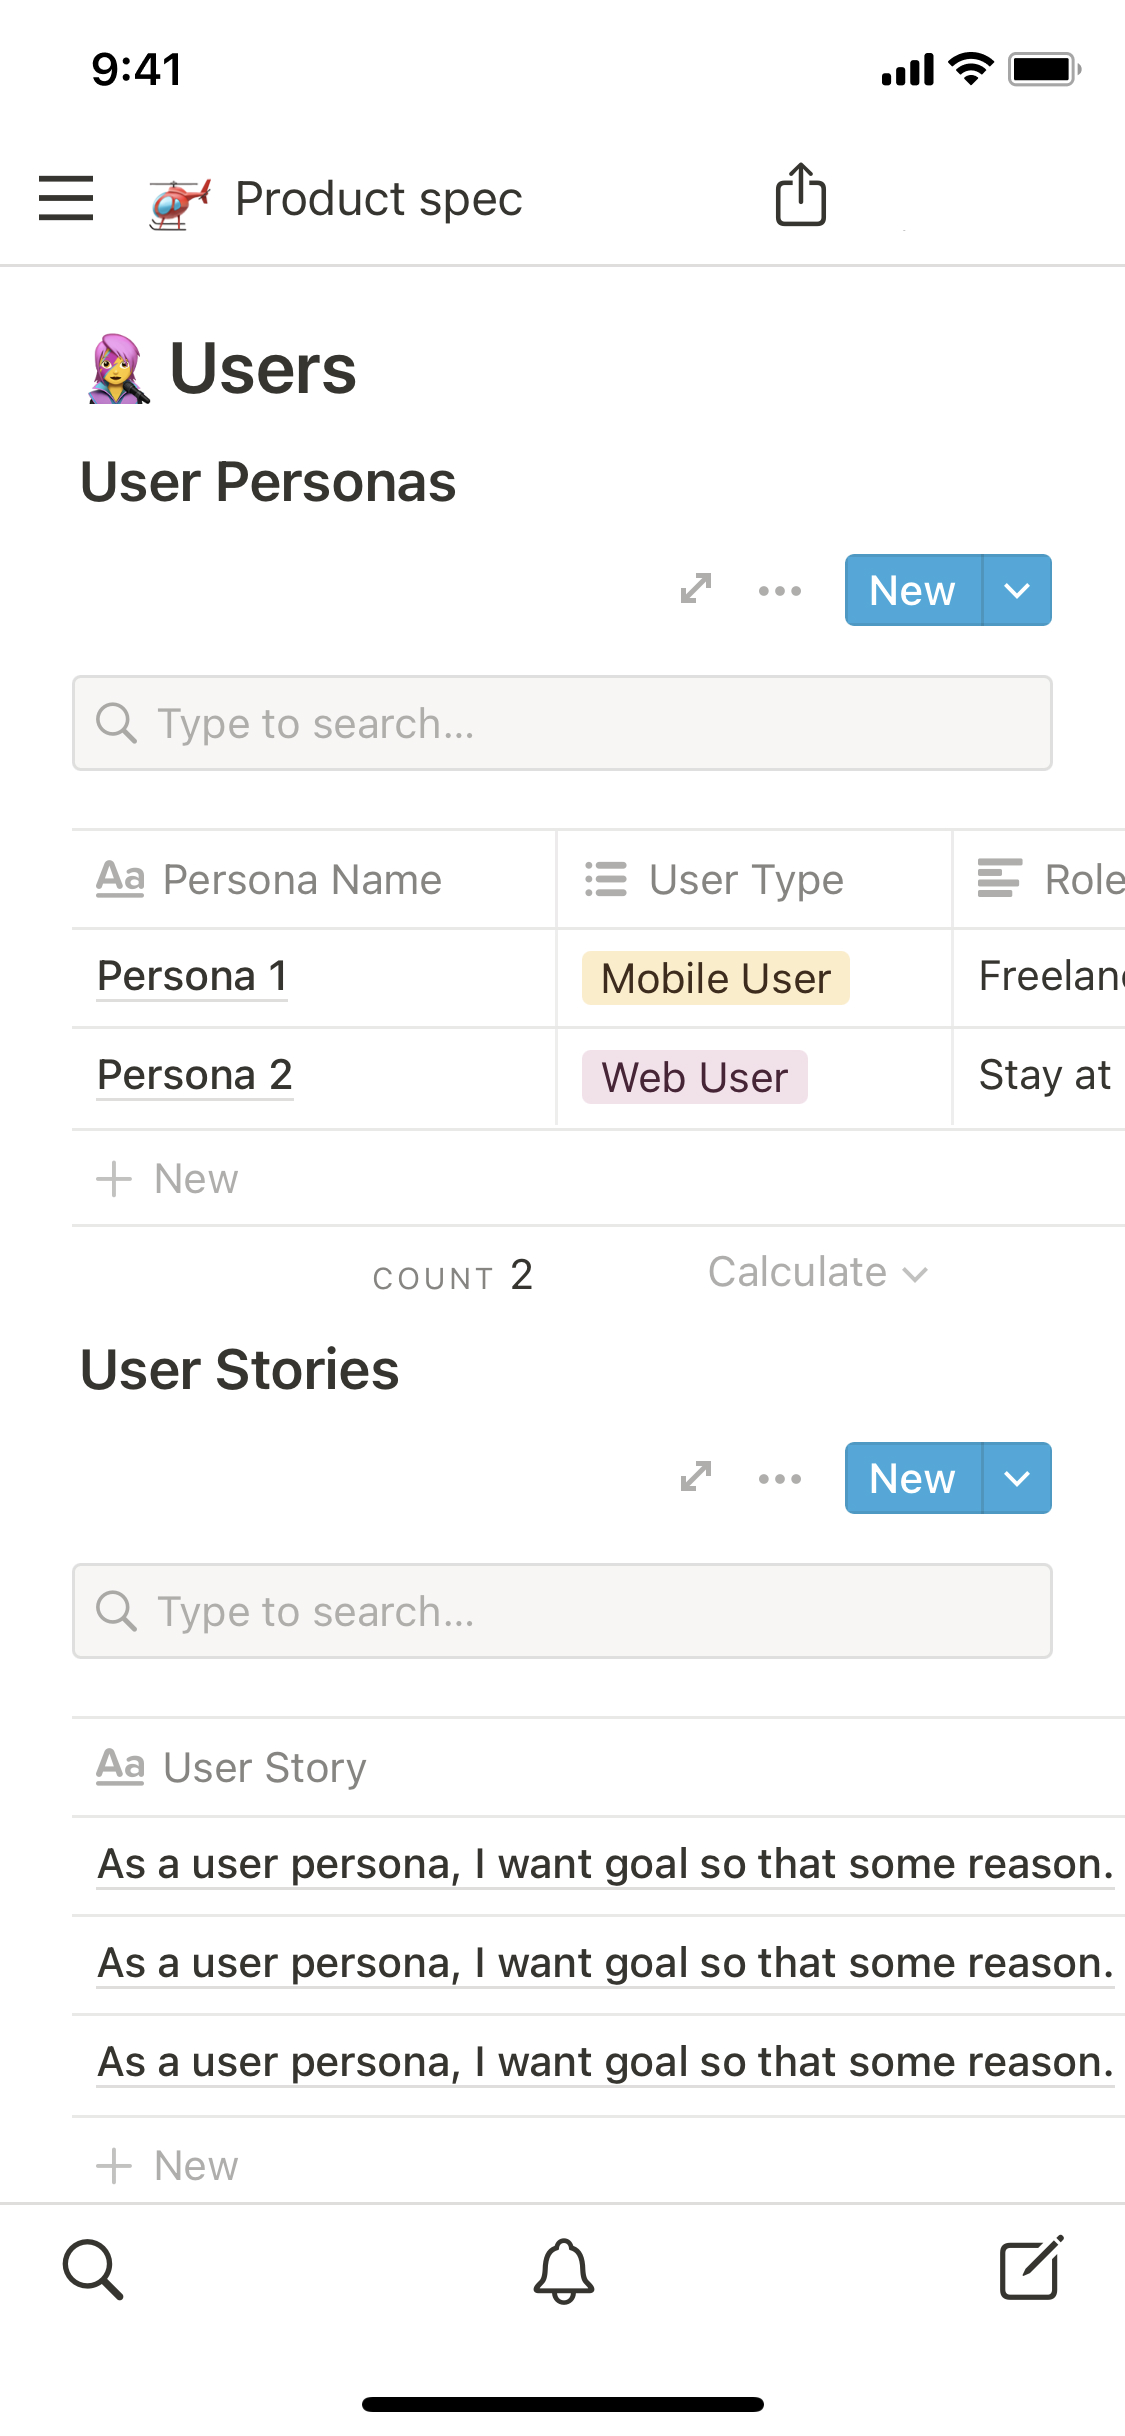The image size is (1125, 2436).
Task: Focus the User Personas search field
Action: (562, 723)
